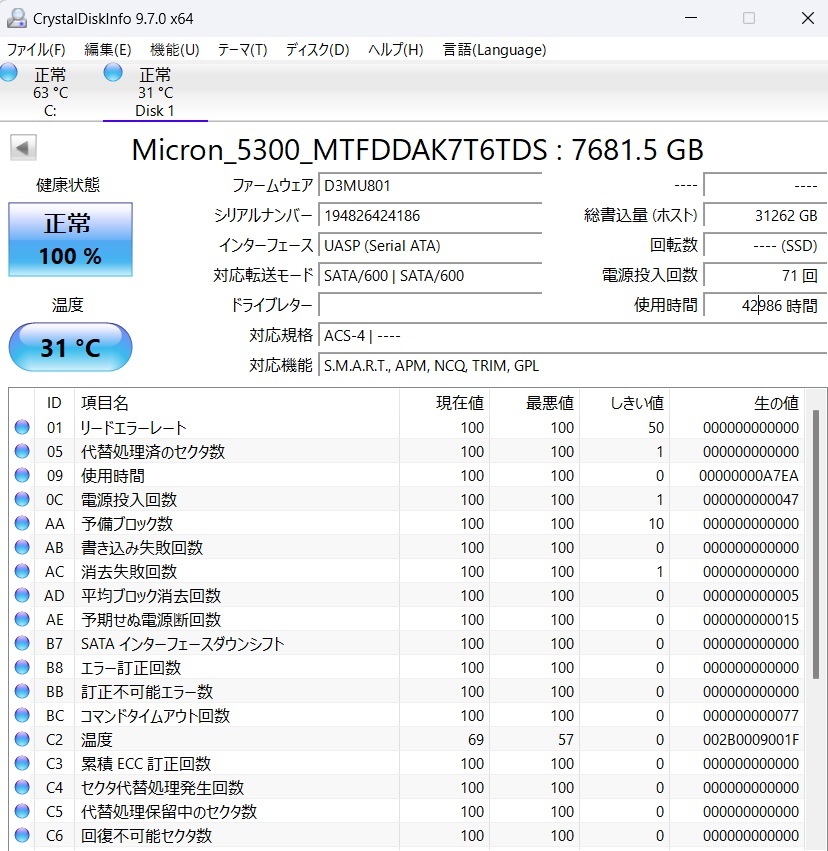Screen dimensions: 828x851
Task: Click the しきい値 column header
Action: point(625,403)
